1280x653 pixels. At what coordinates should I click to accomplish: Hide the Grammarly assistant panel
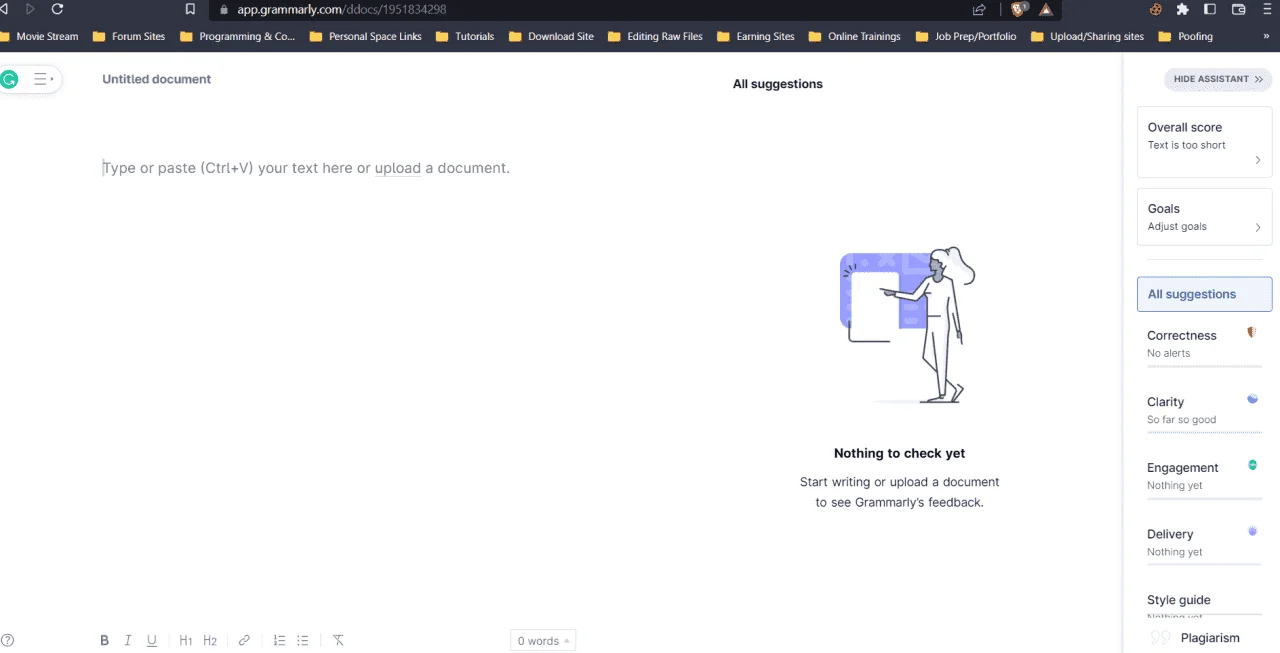pos(1218,79)
